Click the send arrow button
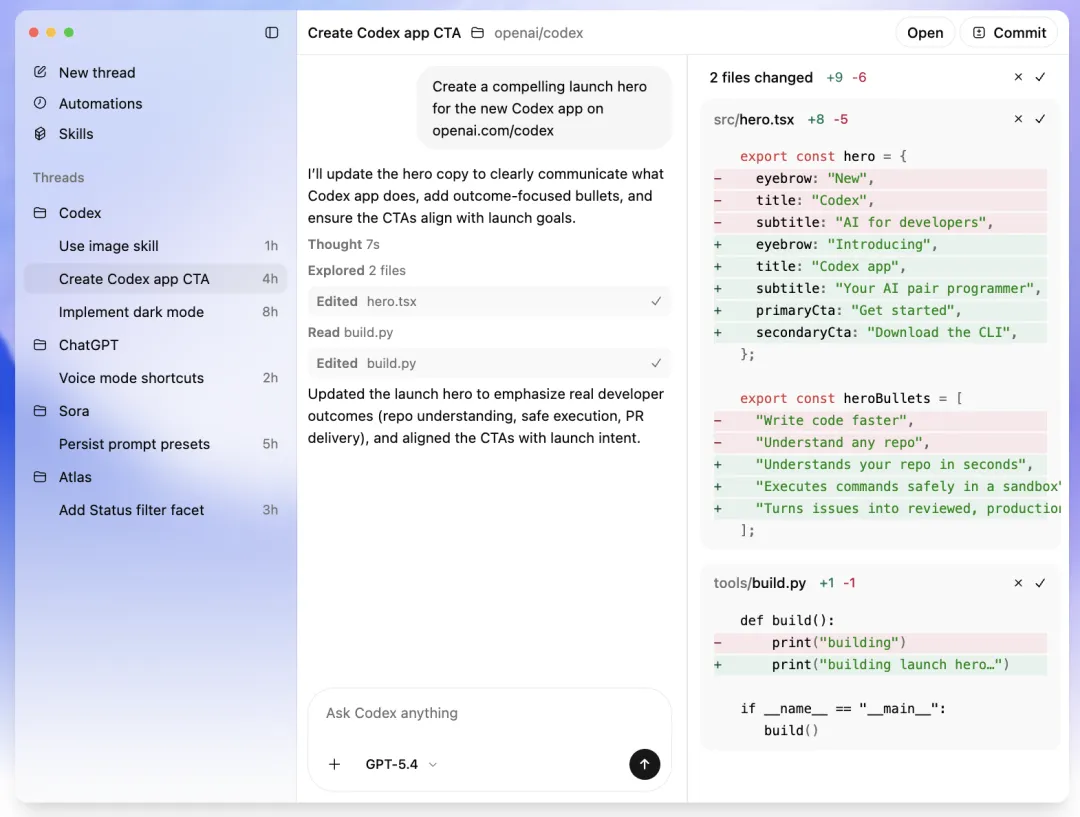 click(644, 764)
